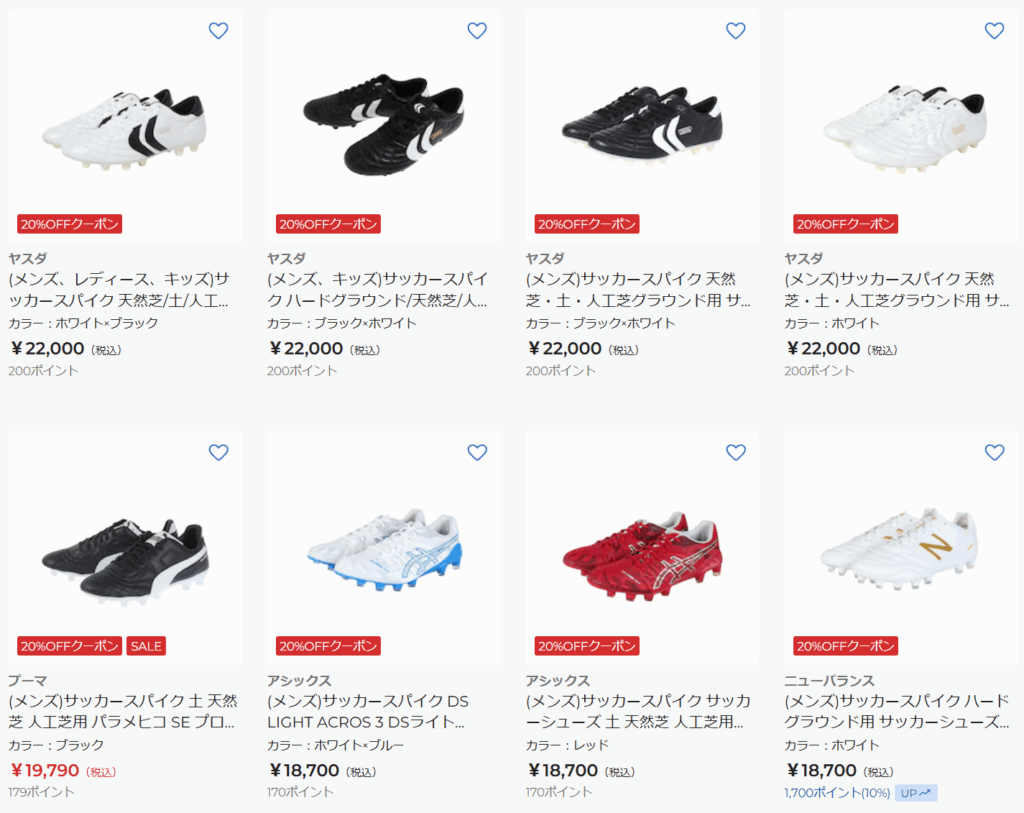The image size is (1024, 813).
Task: Open the white-black Yasuda shoe image
Action: tap(125, 126)
